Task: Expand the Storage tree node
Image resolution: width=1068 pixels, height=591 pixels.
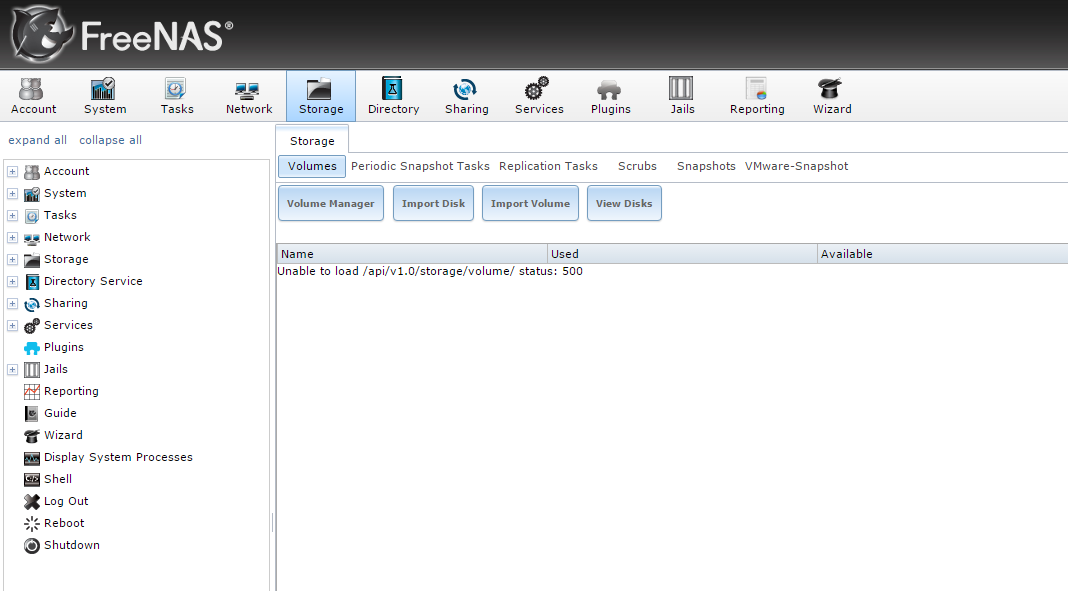Action: pos(12,259)
